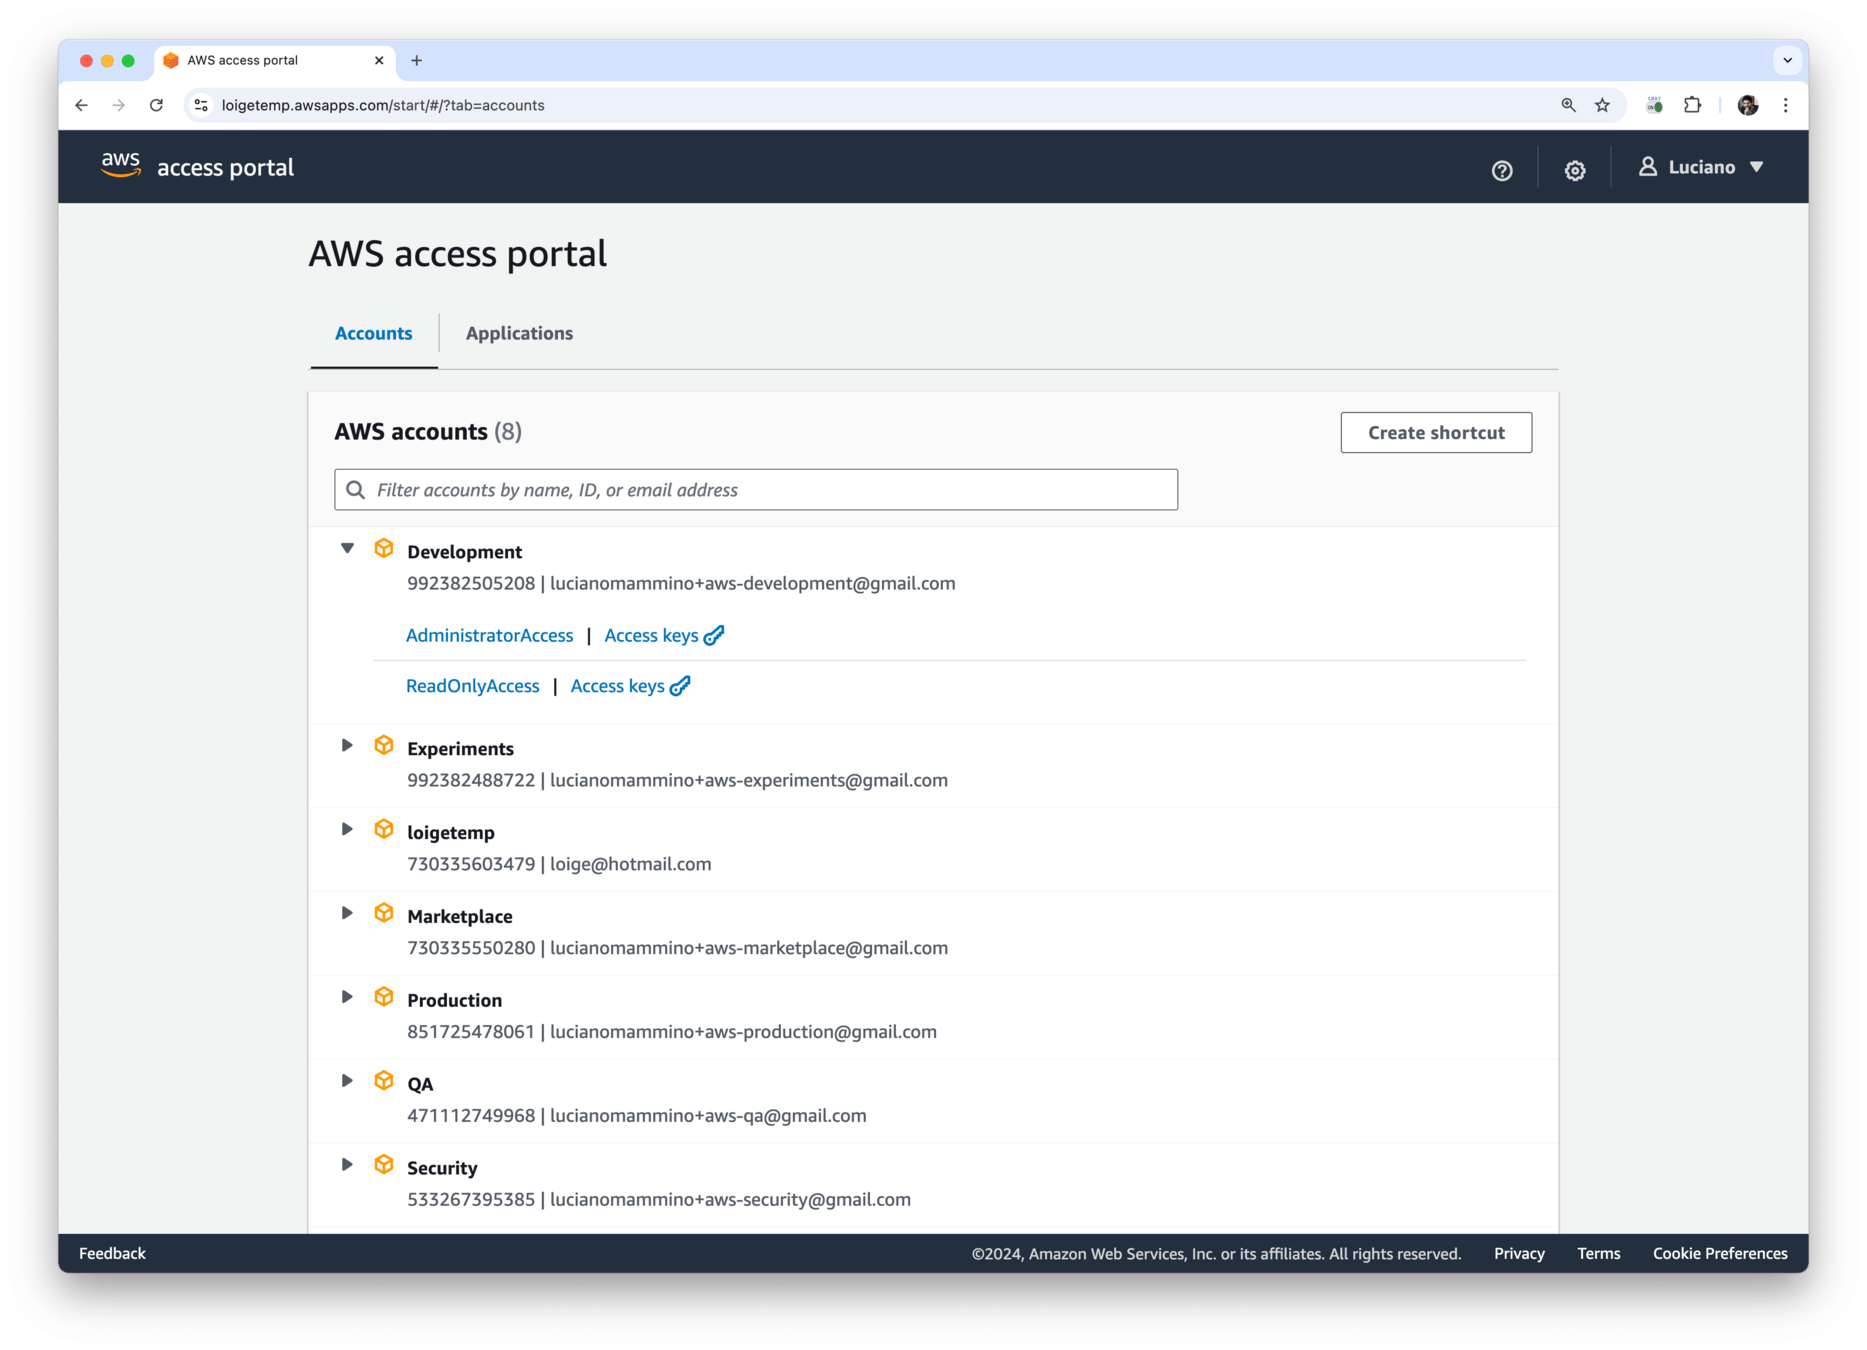Click the browser address bar URL
Screen dimensions: 1867x1350
coord(383,105)
